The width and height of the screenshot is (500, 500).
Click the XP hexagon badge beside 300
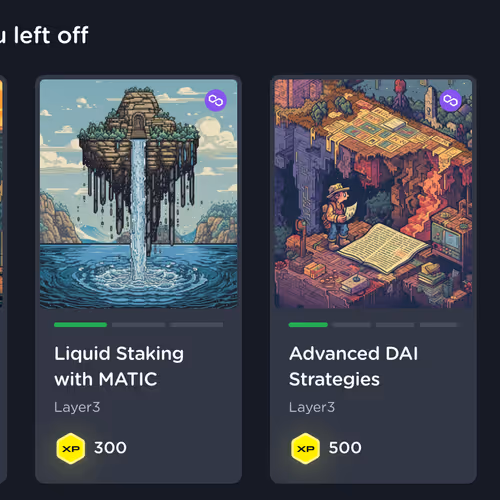(x=71, y=448)
